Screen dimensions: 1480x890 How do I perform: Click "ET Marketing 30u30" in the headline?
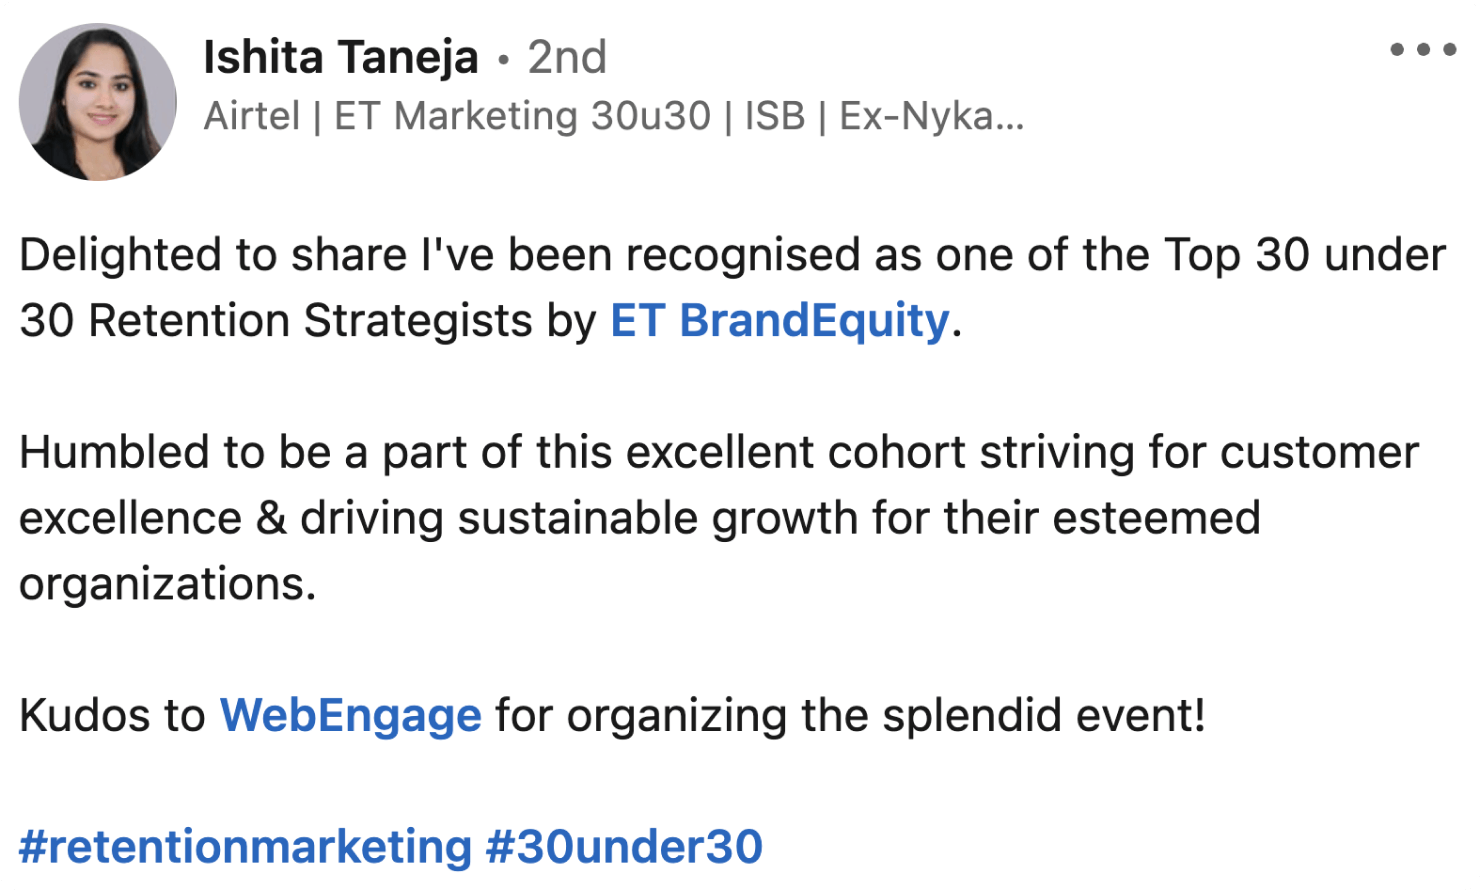(522, 116)
